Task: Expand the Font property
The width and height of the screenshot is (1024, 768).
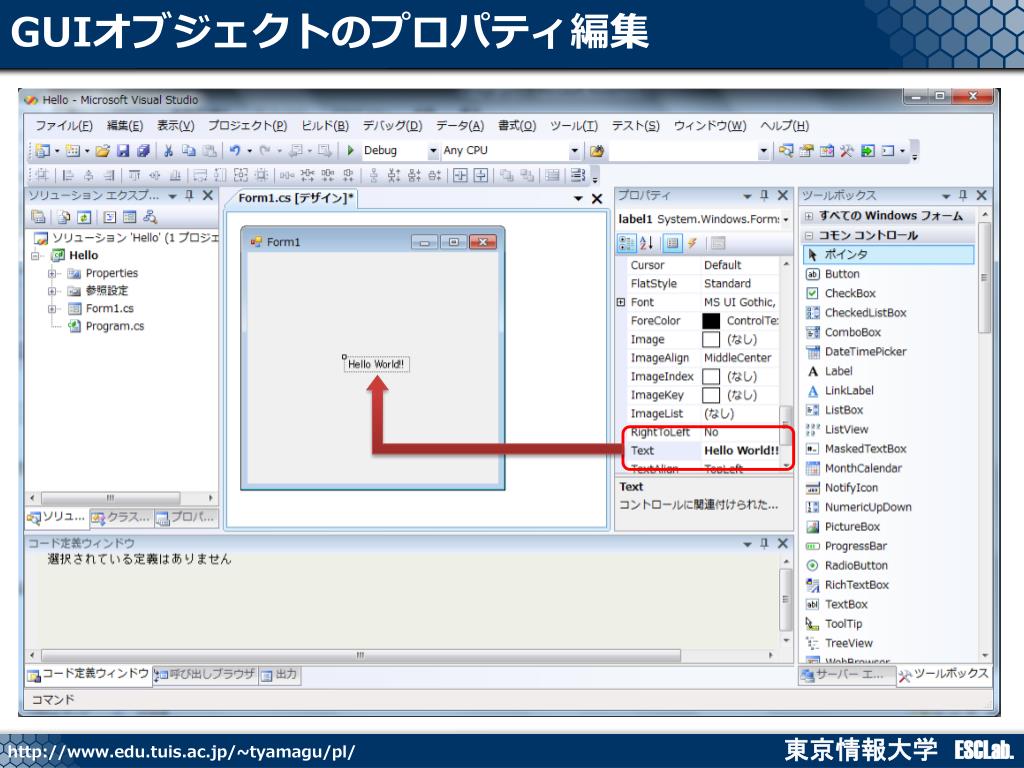Action: click(621, 302)
